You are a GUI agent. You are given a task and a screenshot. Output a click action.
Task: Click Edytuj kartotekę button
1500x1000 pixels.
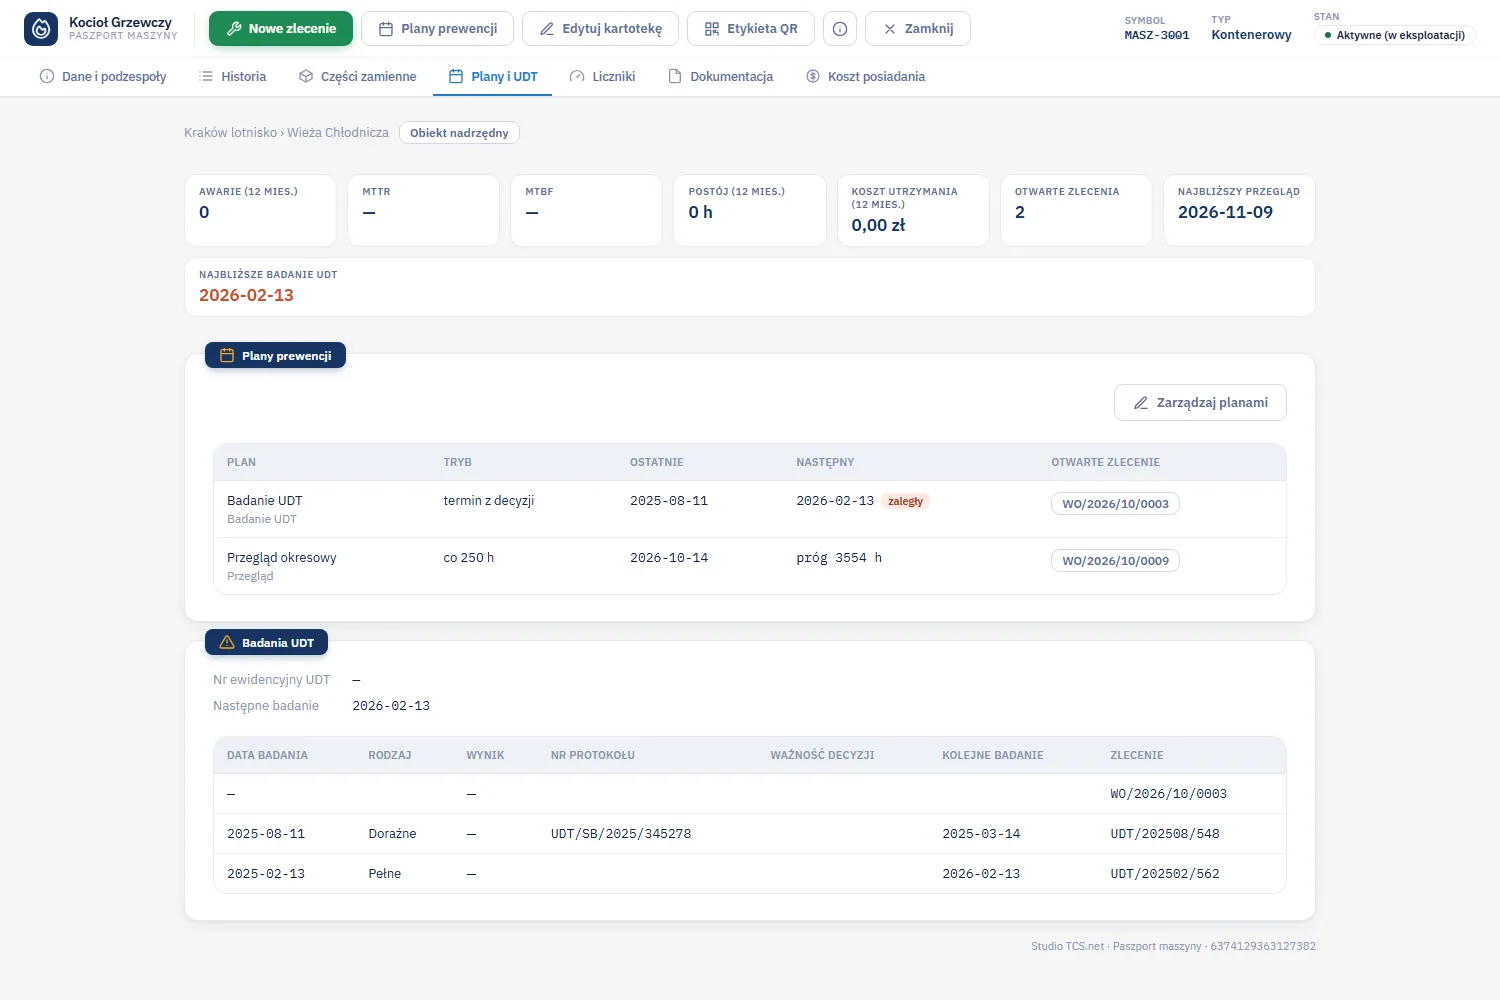pos(600,29)
